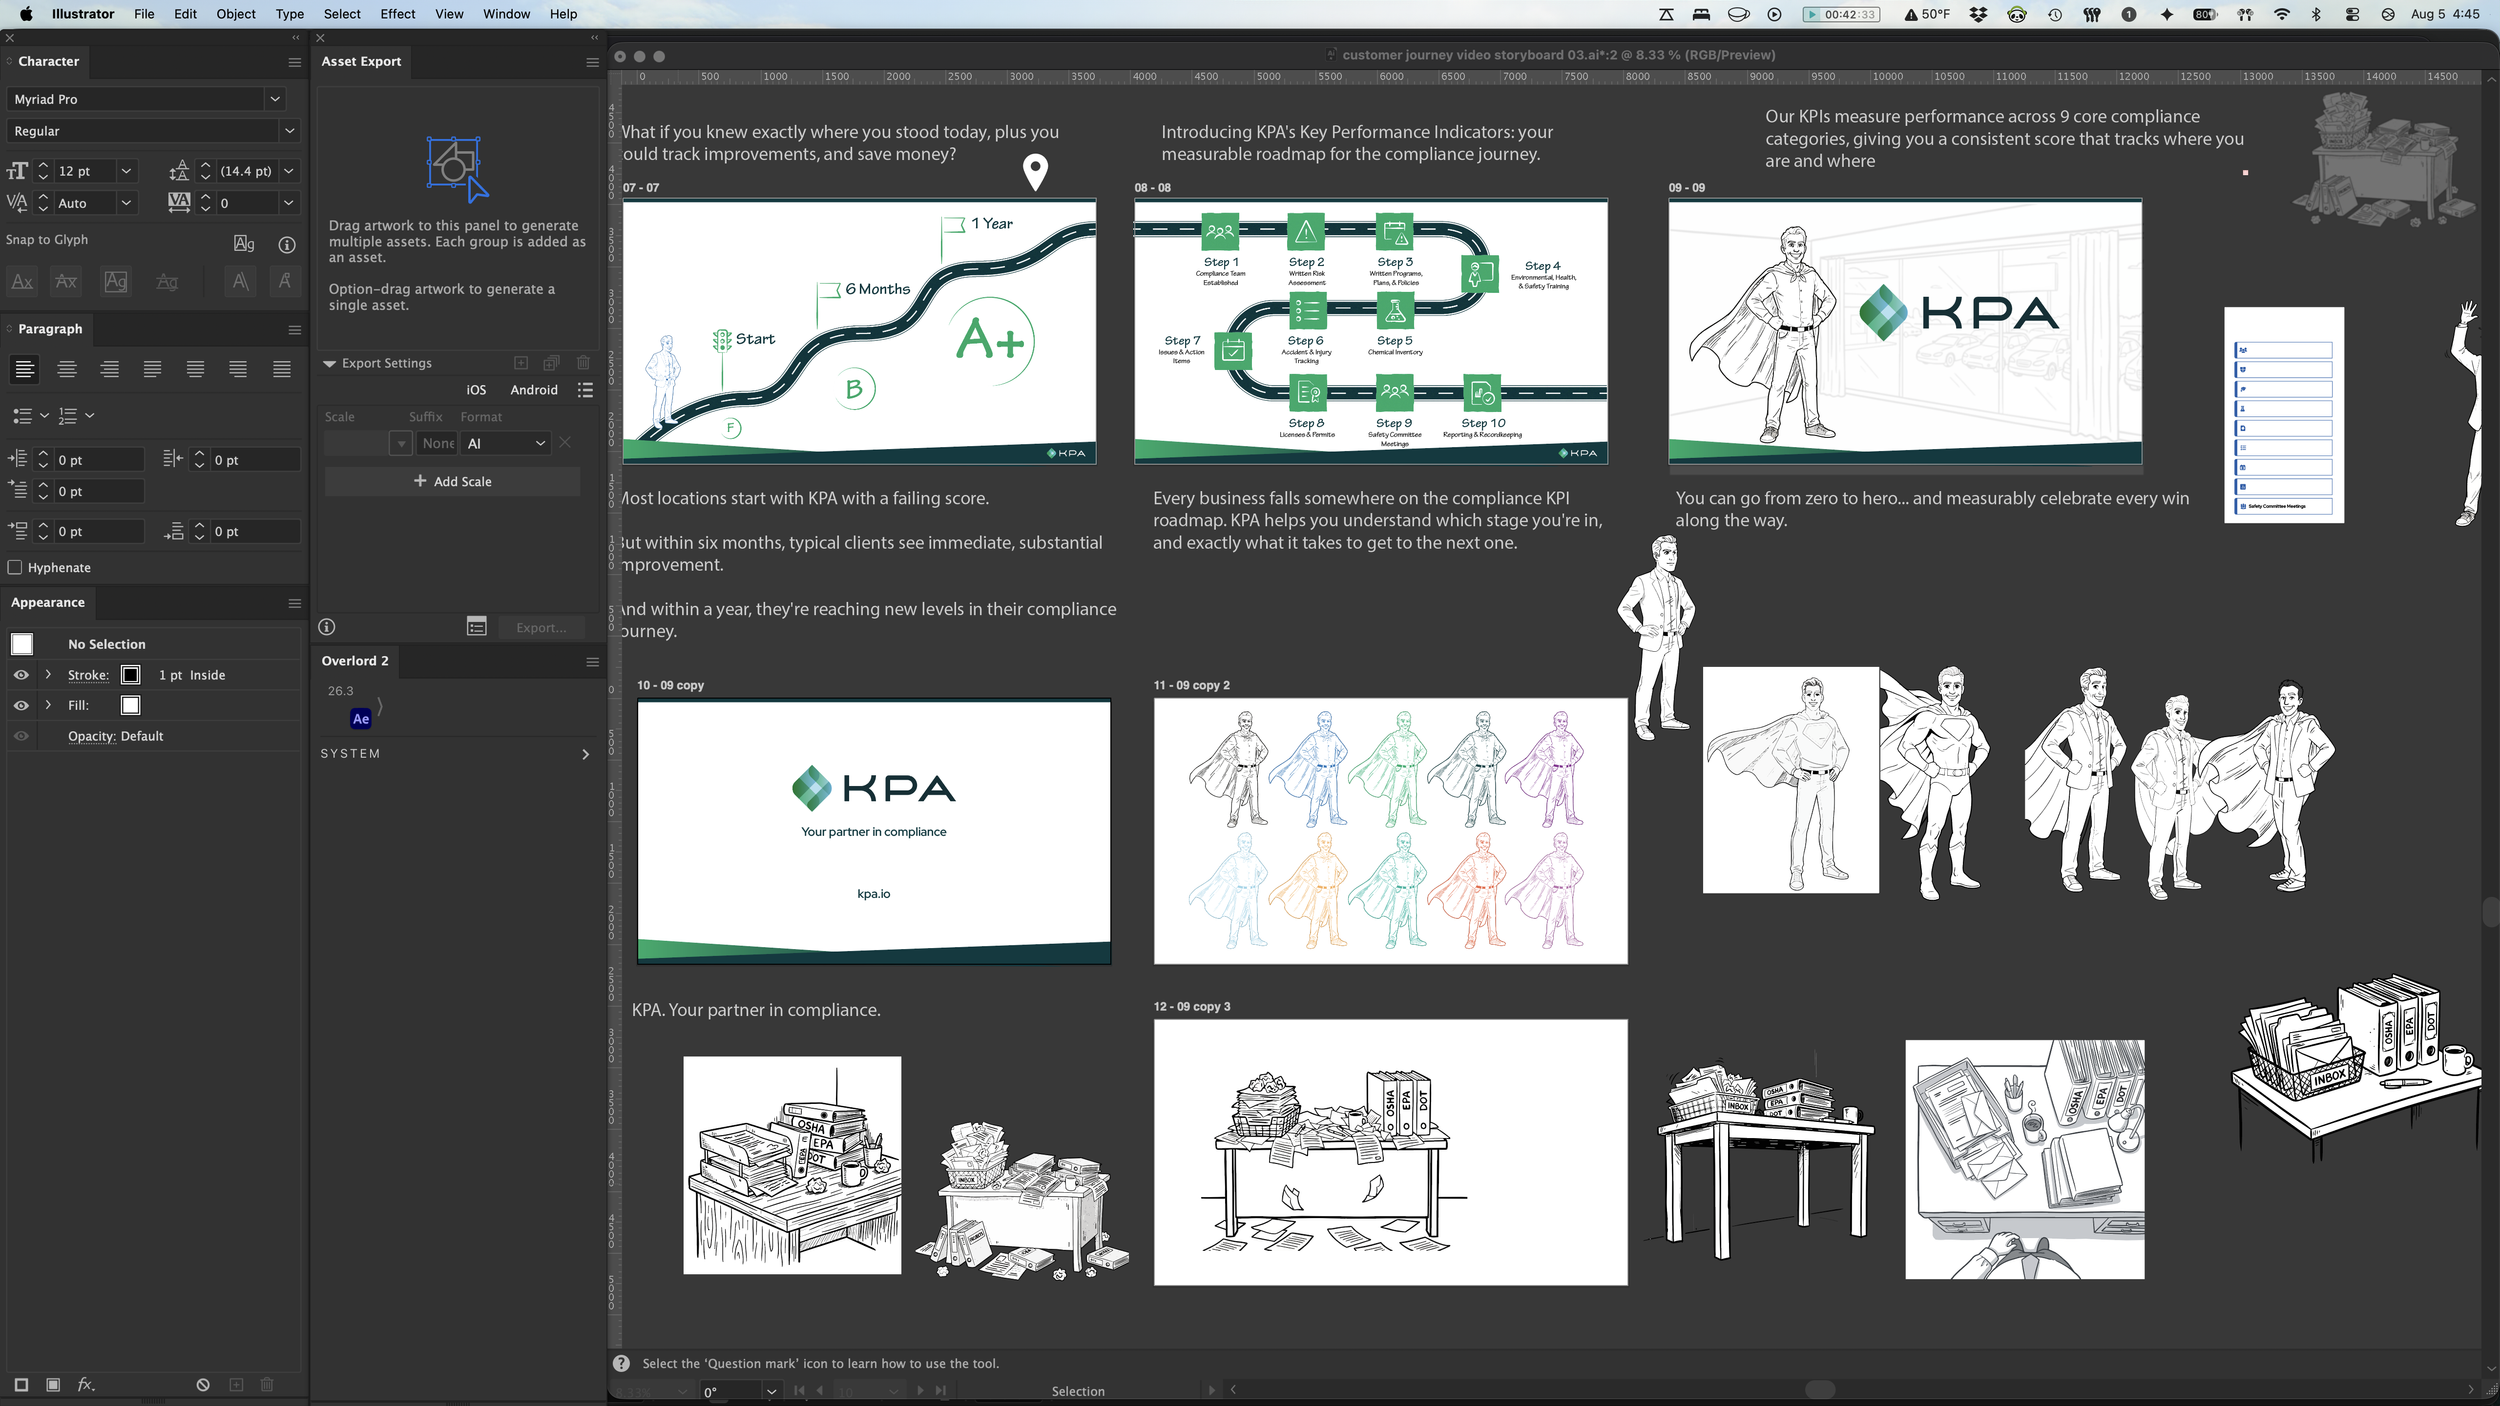Viewport: 2500px width, 1406px height.
Task: Open the Export for Screens dialog icon
Action: pos(477,626)
